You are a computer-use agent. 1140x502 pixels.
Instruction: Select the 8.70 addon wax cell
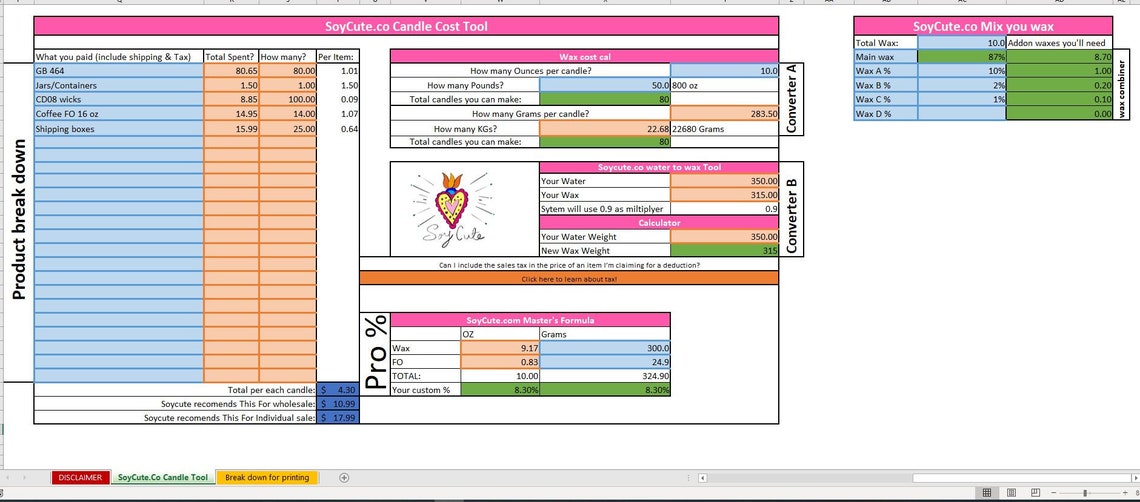pos(1059,57)
